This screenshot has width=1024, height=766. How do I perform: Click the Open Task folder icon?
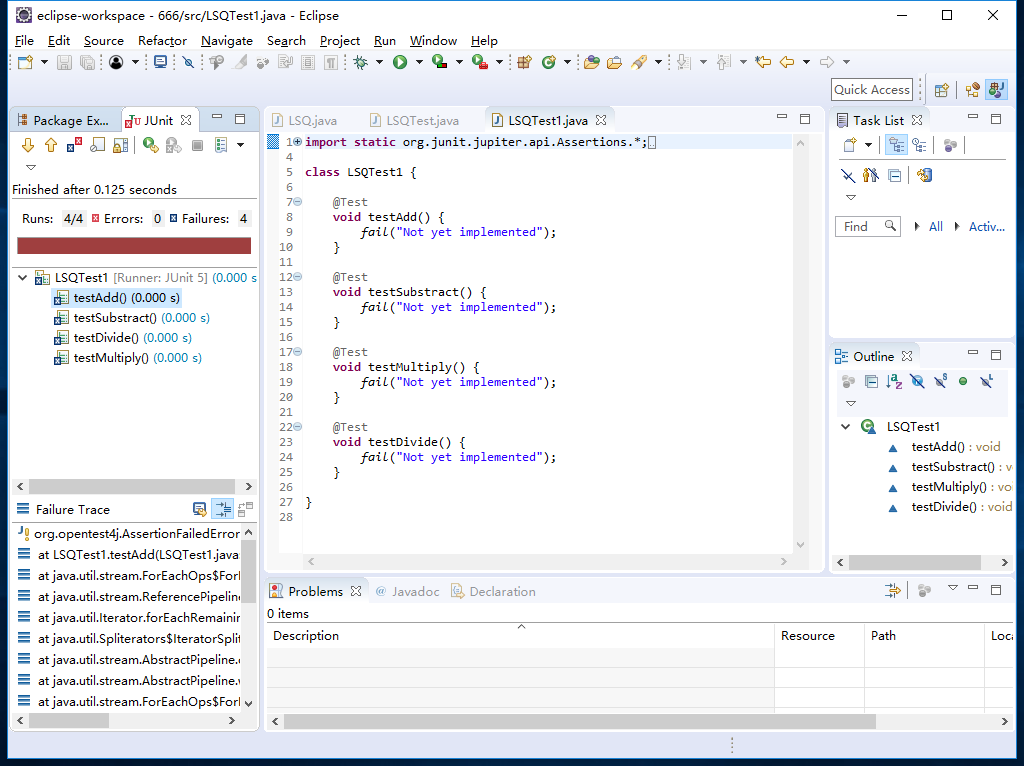tap(615, 62)
